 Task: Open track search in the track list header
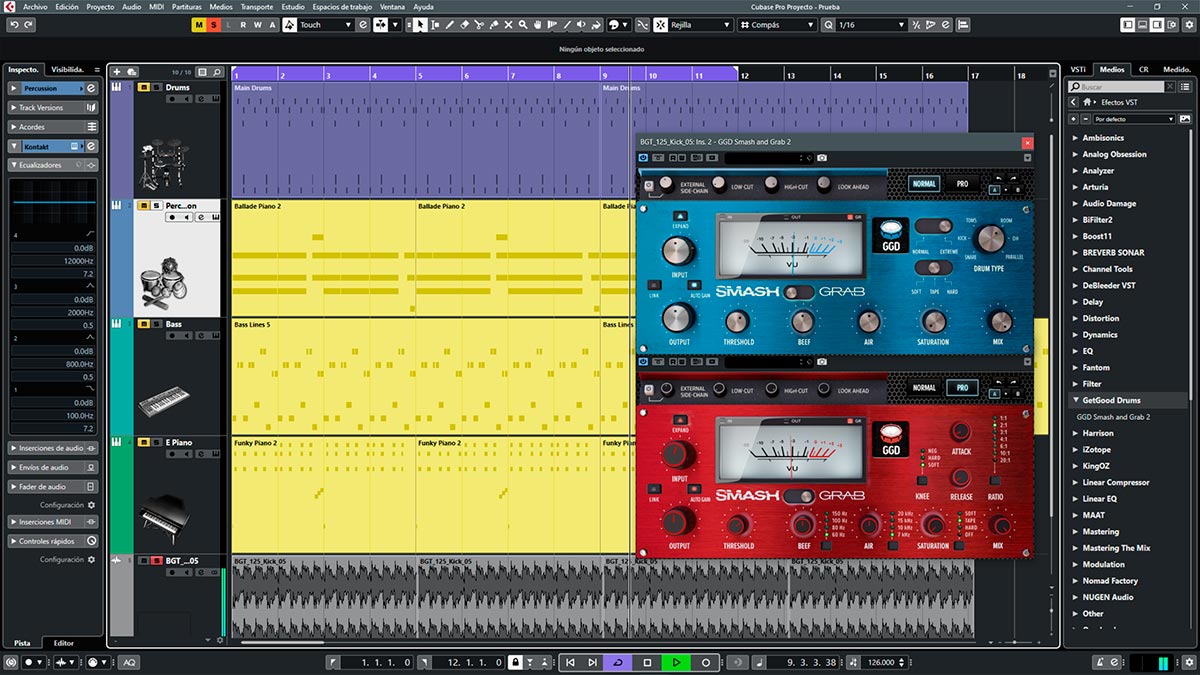pos(216,72)
